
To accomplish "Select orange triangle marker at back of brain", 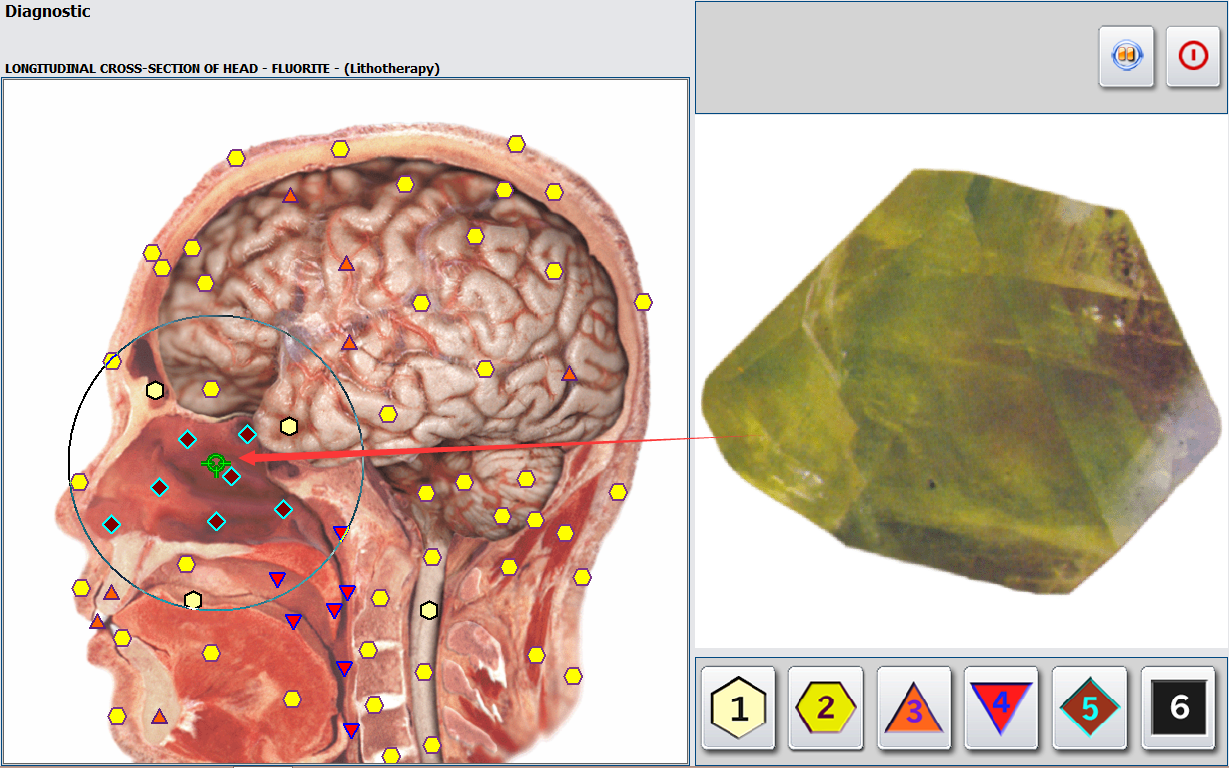I will [x=569, y=374].
